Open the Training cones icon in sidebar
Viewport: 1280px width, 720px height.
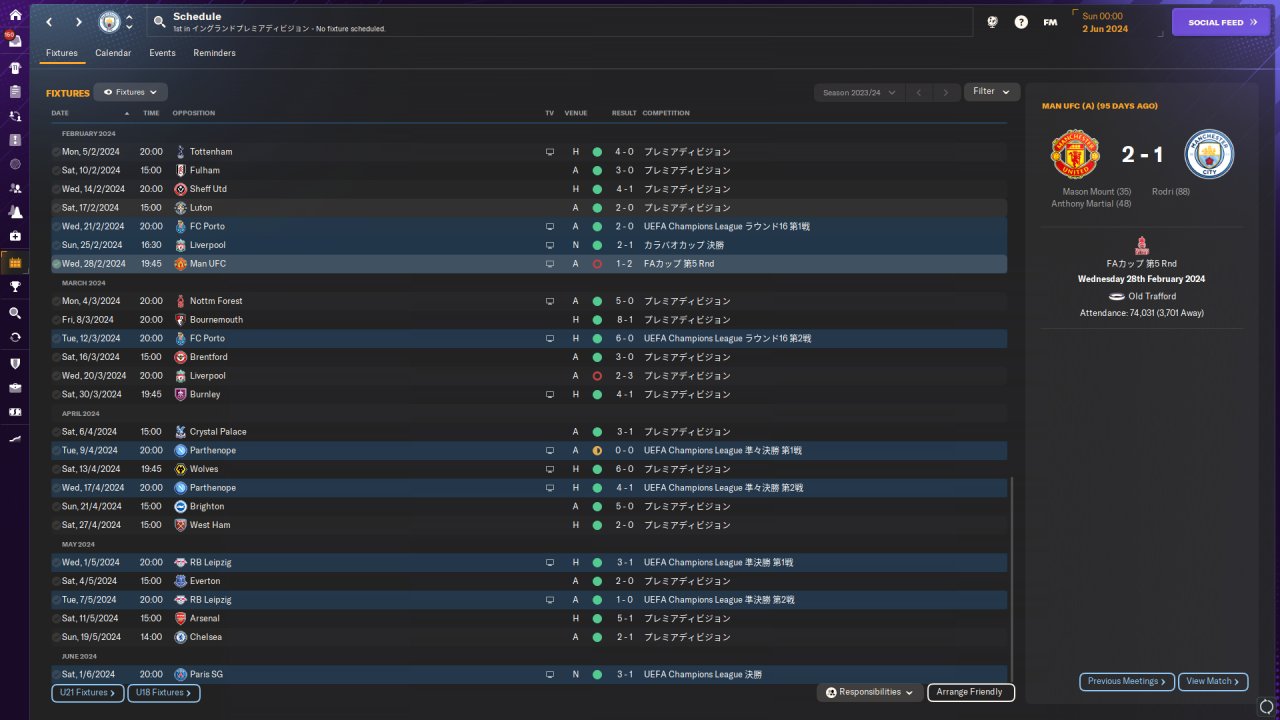[15, 212]
